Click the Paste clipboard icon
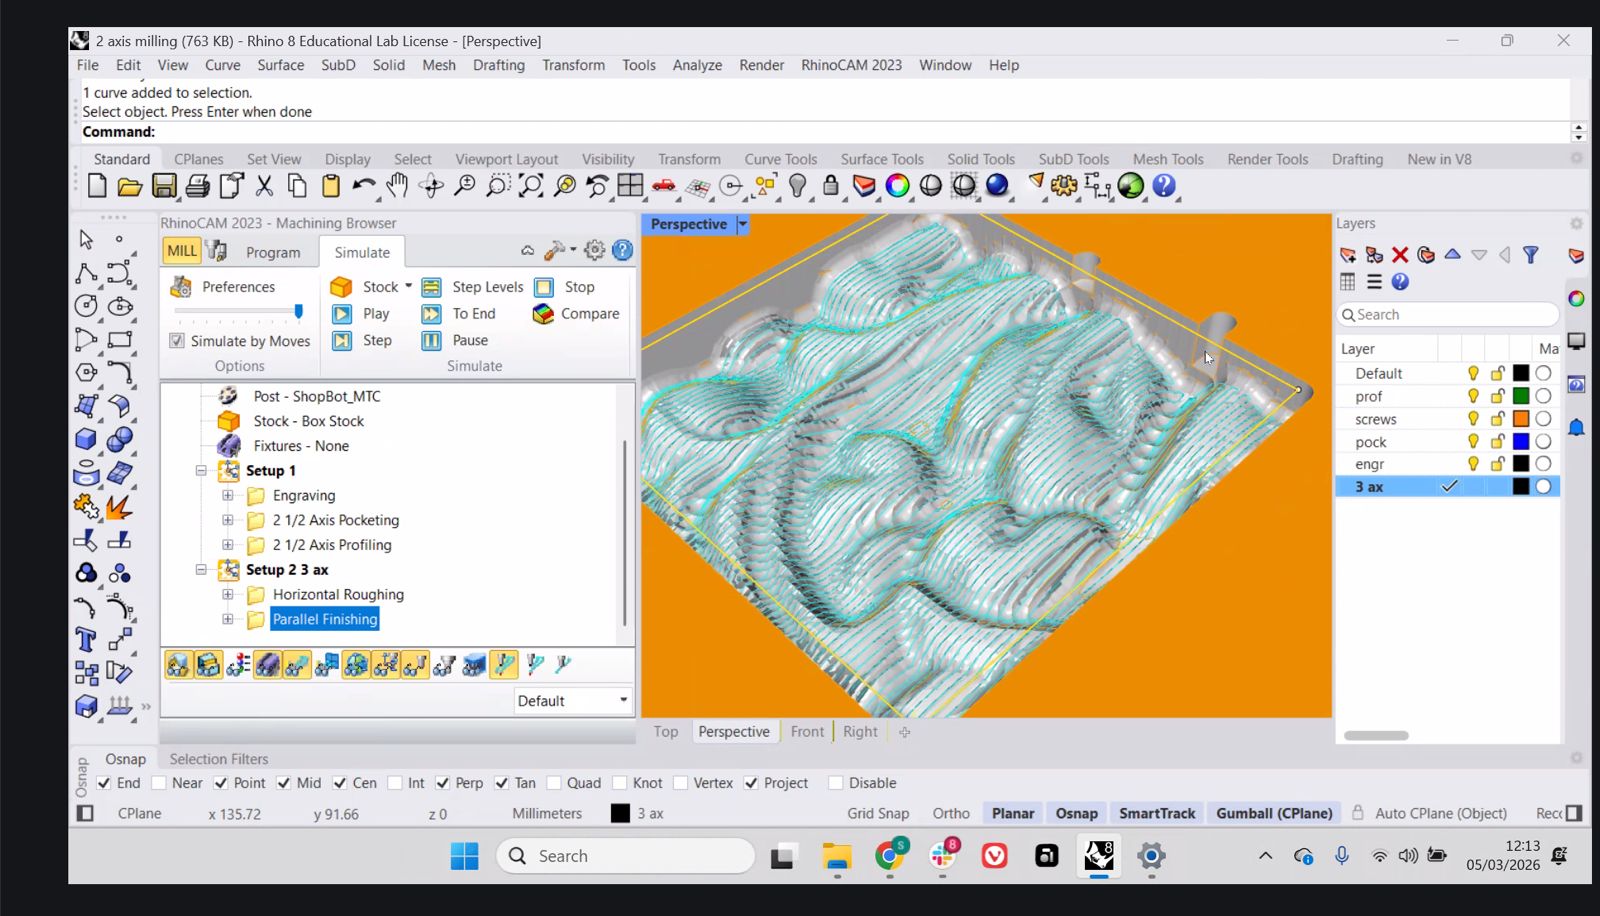 (331, 186)
